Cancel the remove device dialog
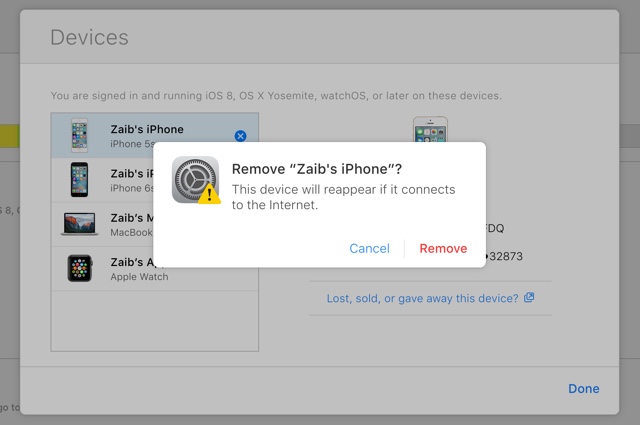This screenshot has height=425, width=640. tap(369, 248)
